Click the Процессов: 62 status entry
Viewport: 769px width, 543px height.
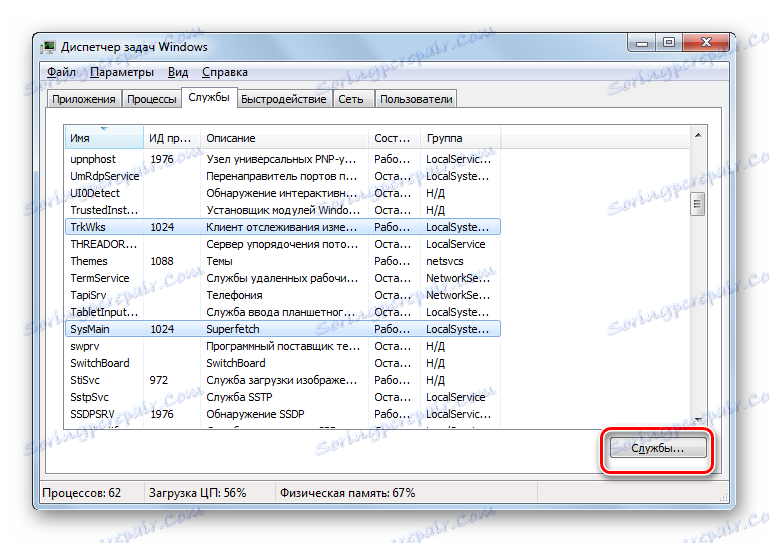(81, 492)
